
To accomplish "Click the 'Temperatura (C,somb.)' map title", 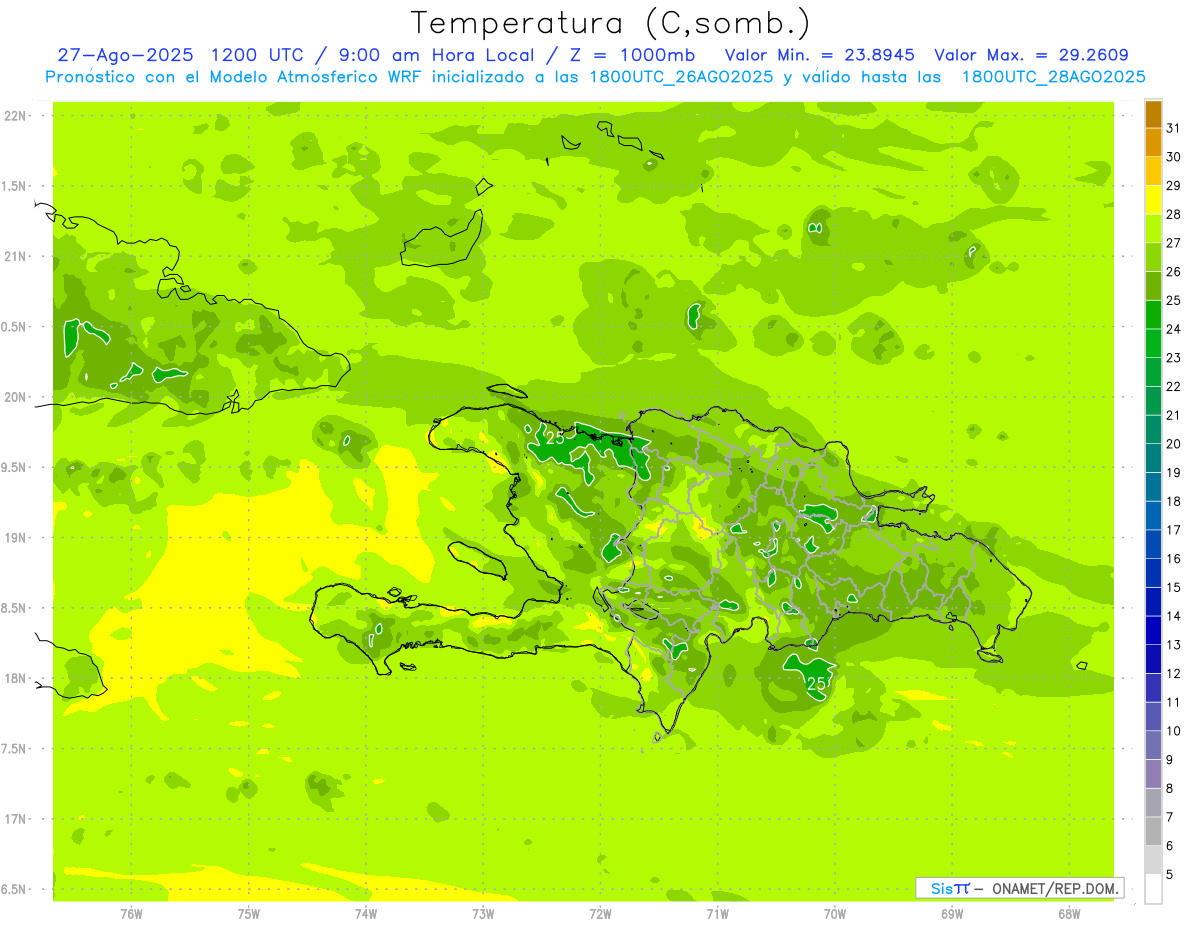I will point(611,23).
